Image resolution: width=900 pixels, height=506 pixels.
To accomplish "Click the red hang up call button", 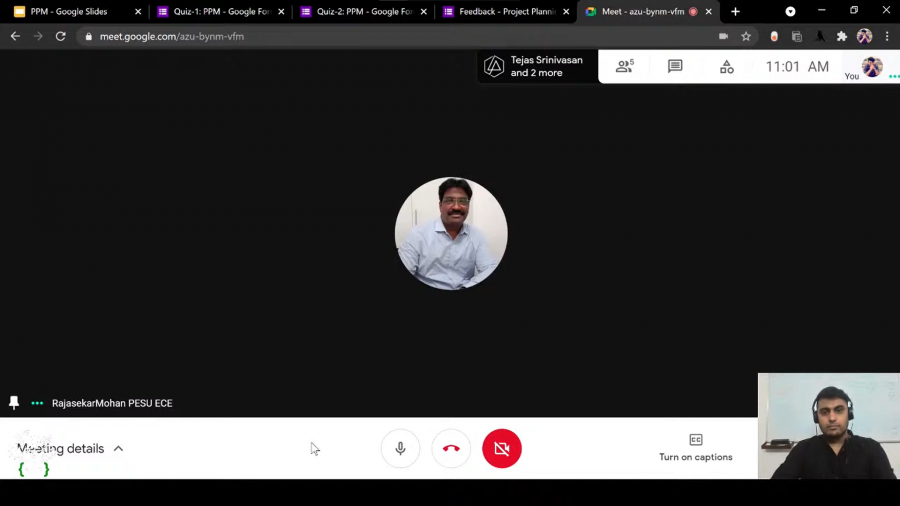I will point(451,449).
